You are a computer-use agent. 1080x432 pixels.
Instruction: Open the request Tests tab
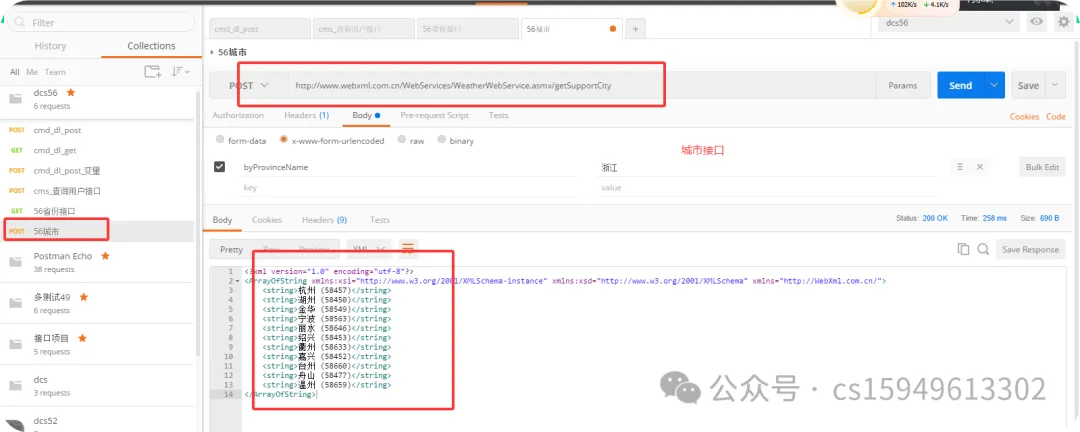click(499, 116)
